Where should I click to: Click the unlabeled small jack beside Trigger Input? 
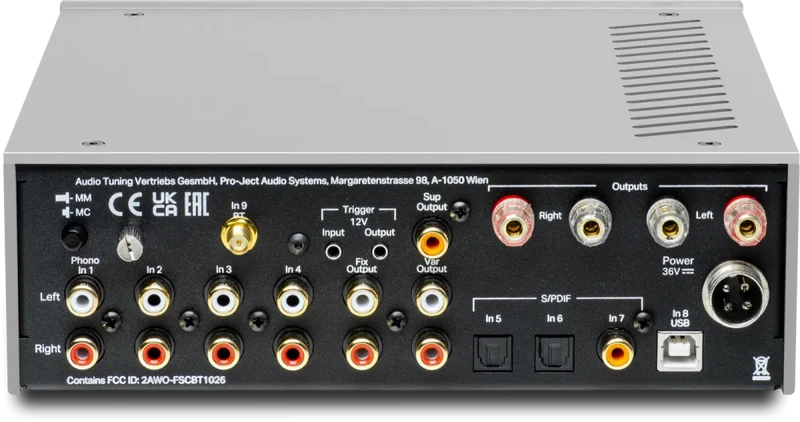(298, 244)
